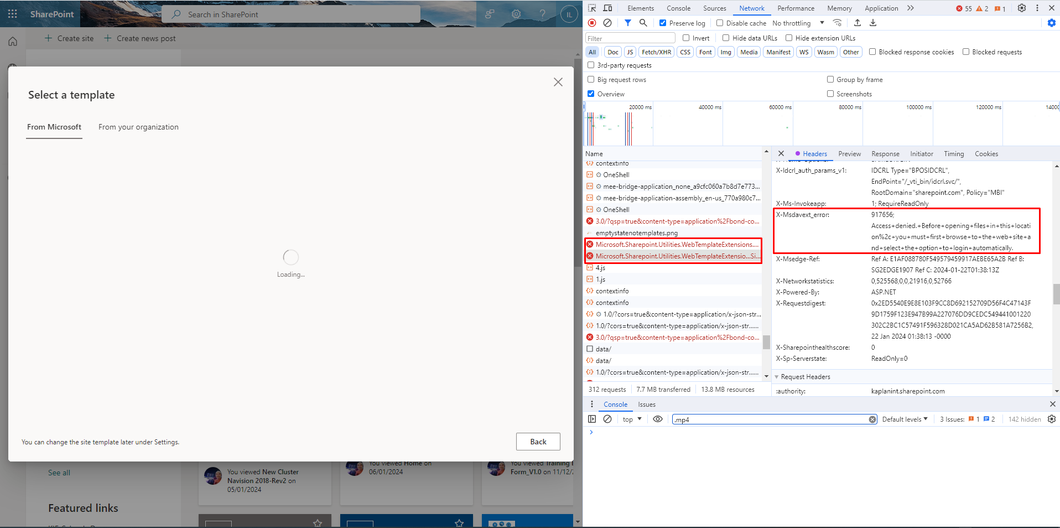Open the Cookies tab of request
This screenshot has width=1060, height=528.
pos(986,153)
